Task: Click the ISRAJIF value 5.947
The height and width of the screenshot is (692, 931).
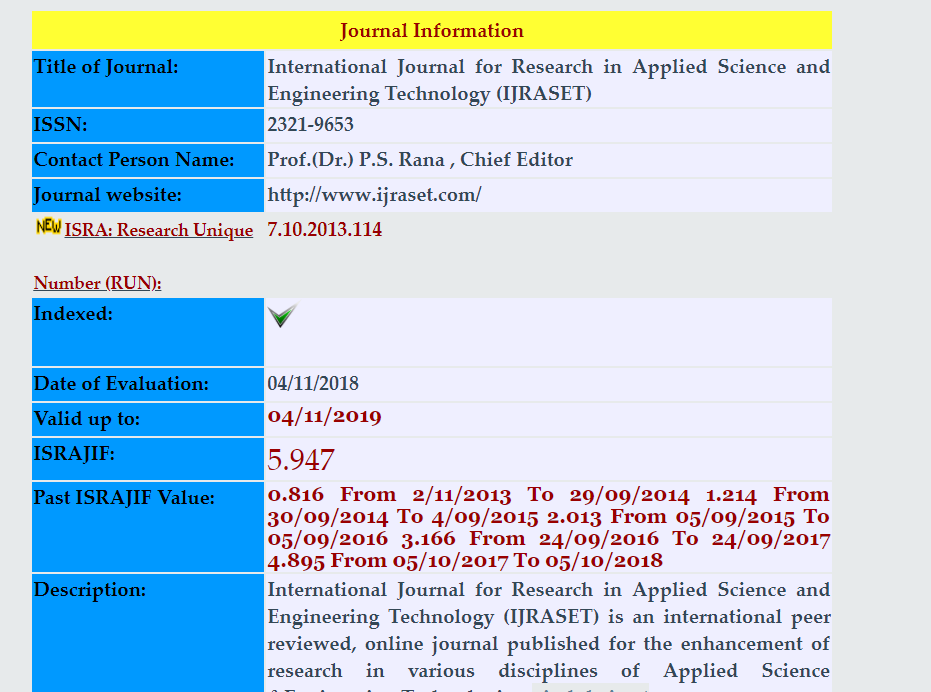Action: click(300, 460)
